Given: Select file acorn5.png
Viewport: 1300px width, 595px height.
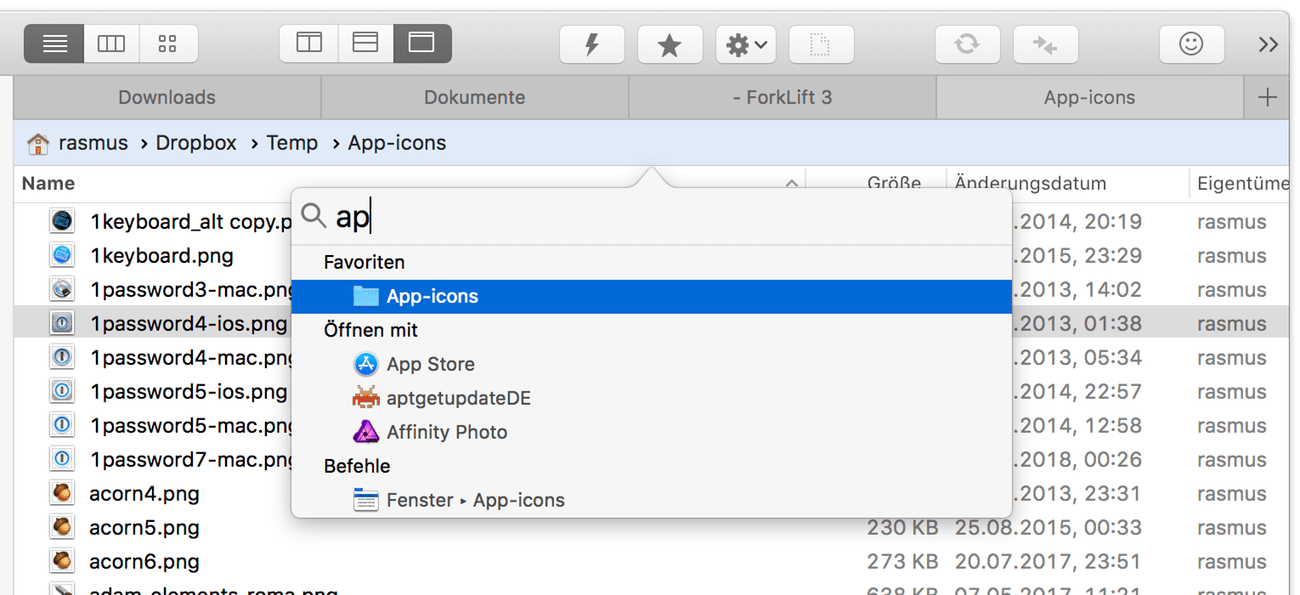Looking at the screenshot, I should point(144,528).
